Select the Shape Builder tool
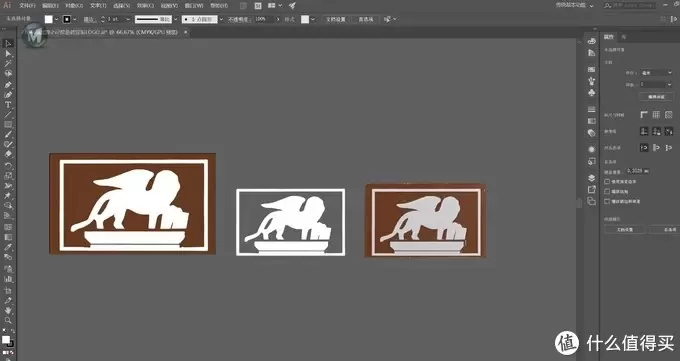This screenshot has width=680, height=361. (x=8, y=206)
